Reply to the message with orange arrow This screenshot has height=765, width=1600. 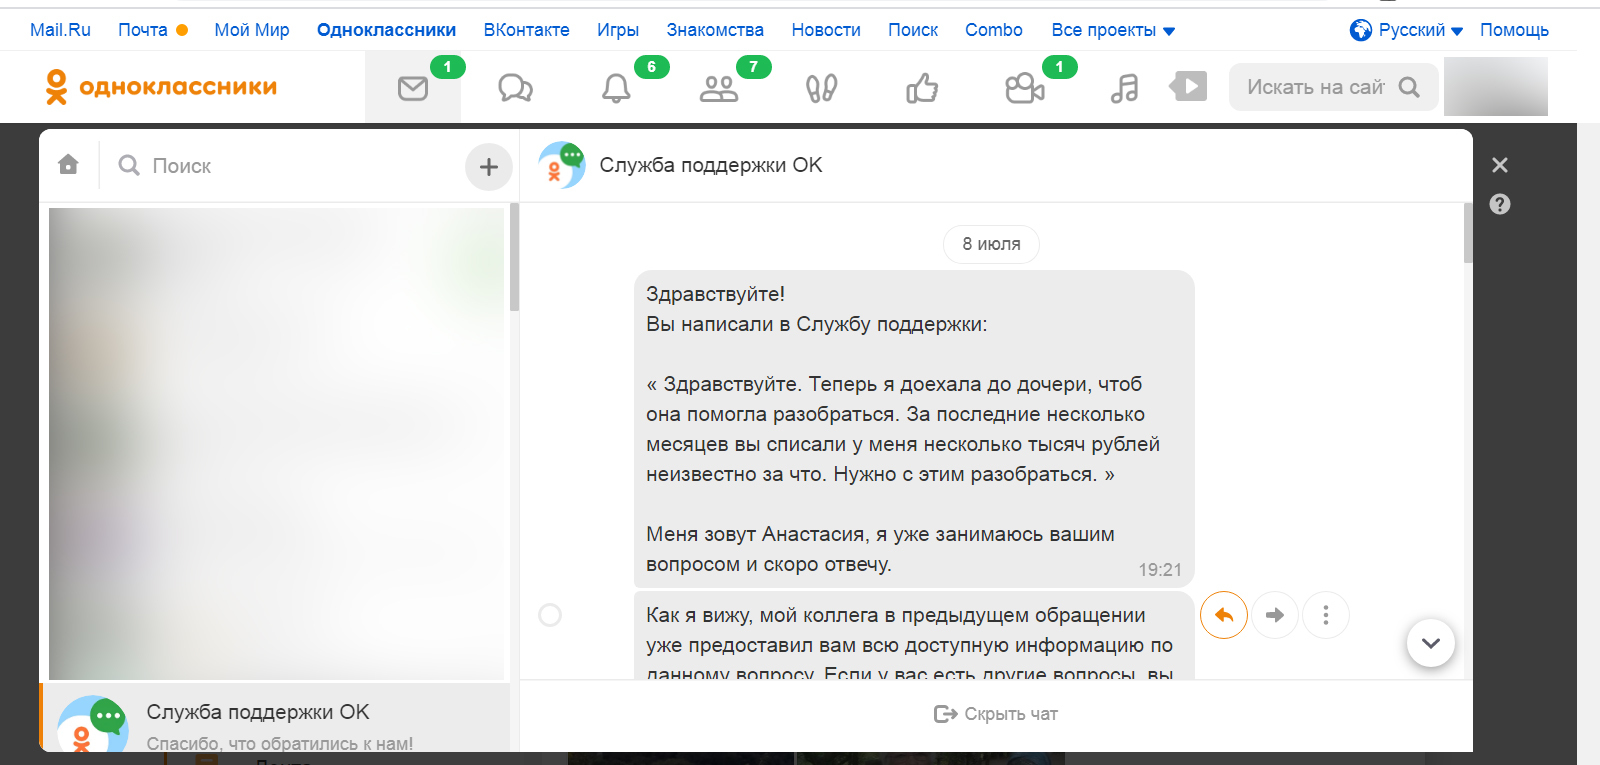[x=1224, y=615]
